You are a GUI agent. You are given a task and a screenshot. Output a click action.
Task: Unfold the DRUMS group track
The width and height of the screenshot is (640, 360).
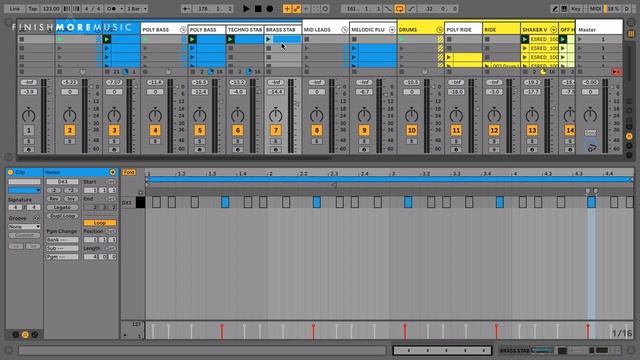(439, 29)
